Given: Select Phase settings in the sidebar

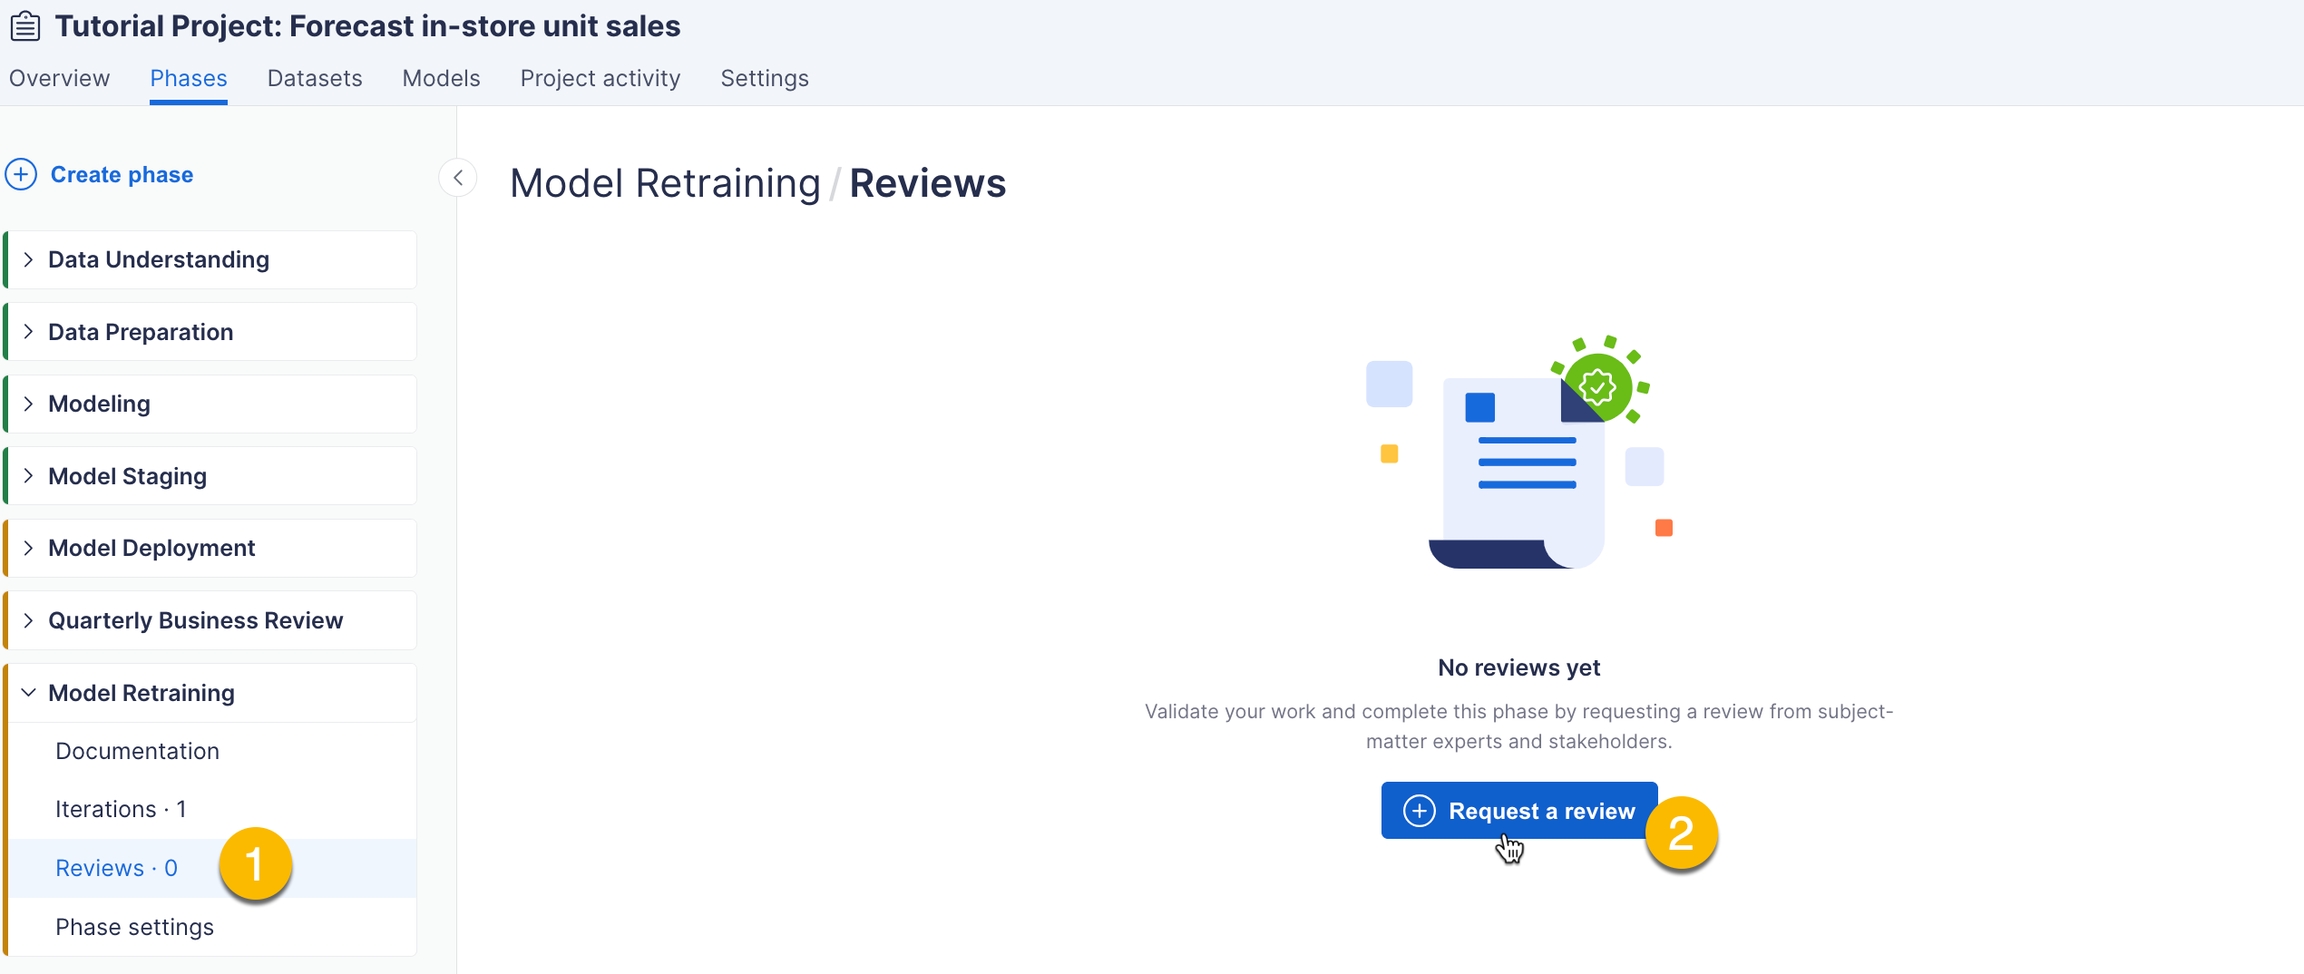Looking at the screenshot, I should (134, 927).
